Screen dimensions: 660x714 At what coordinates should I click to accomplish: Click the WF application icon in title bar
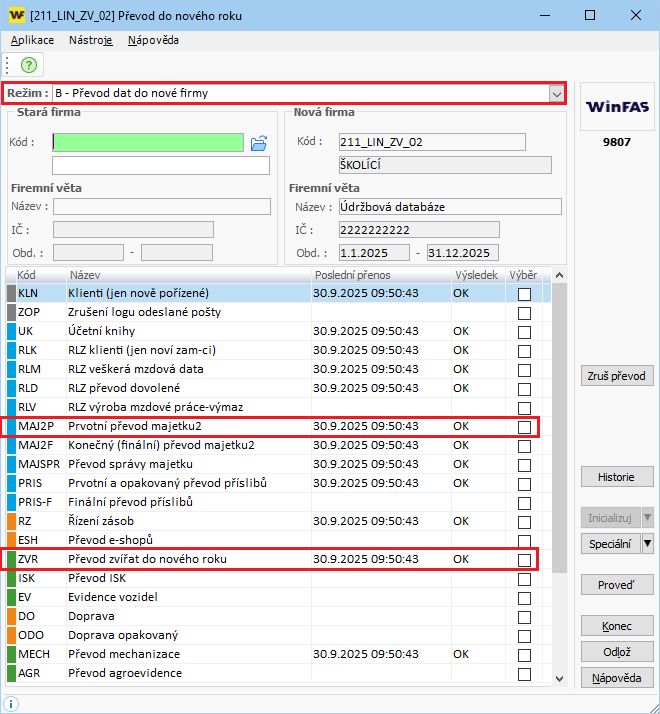tap(15, 15)
